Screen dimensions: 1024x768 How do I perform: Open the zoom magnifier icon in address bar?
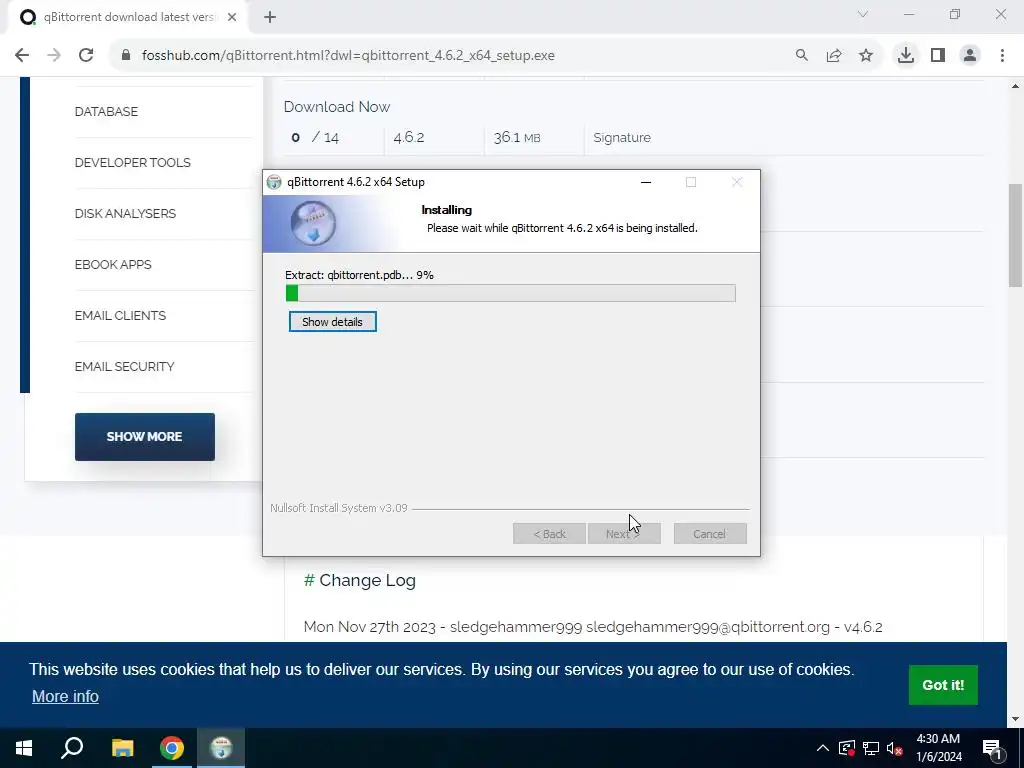pos(801,56)
